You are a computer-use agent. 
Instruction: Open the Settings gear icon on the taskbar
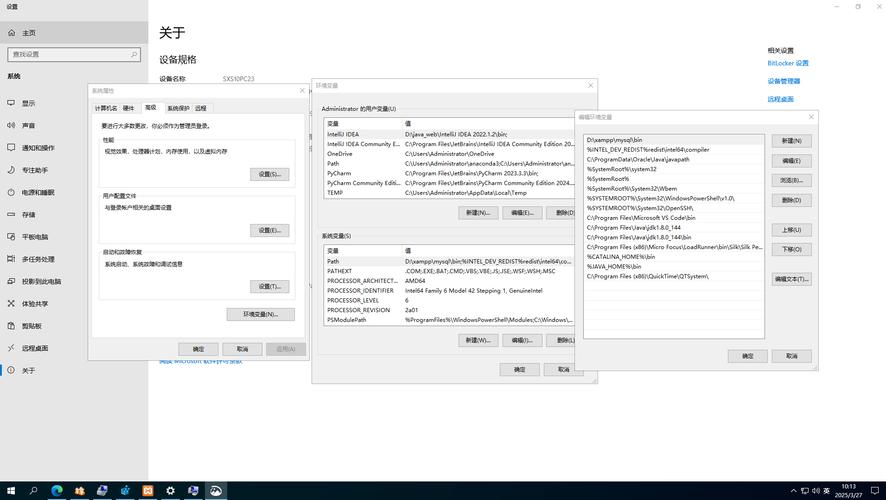point(170,490)
